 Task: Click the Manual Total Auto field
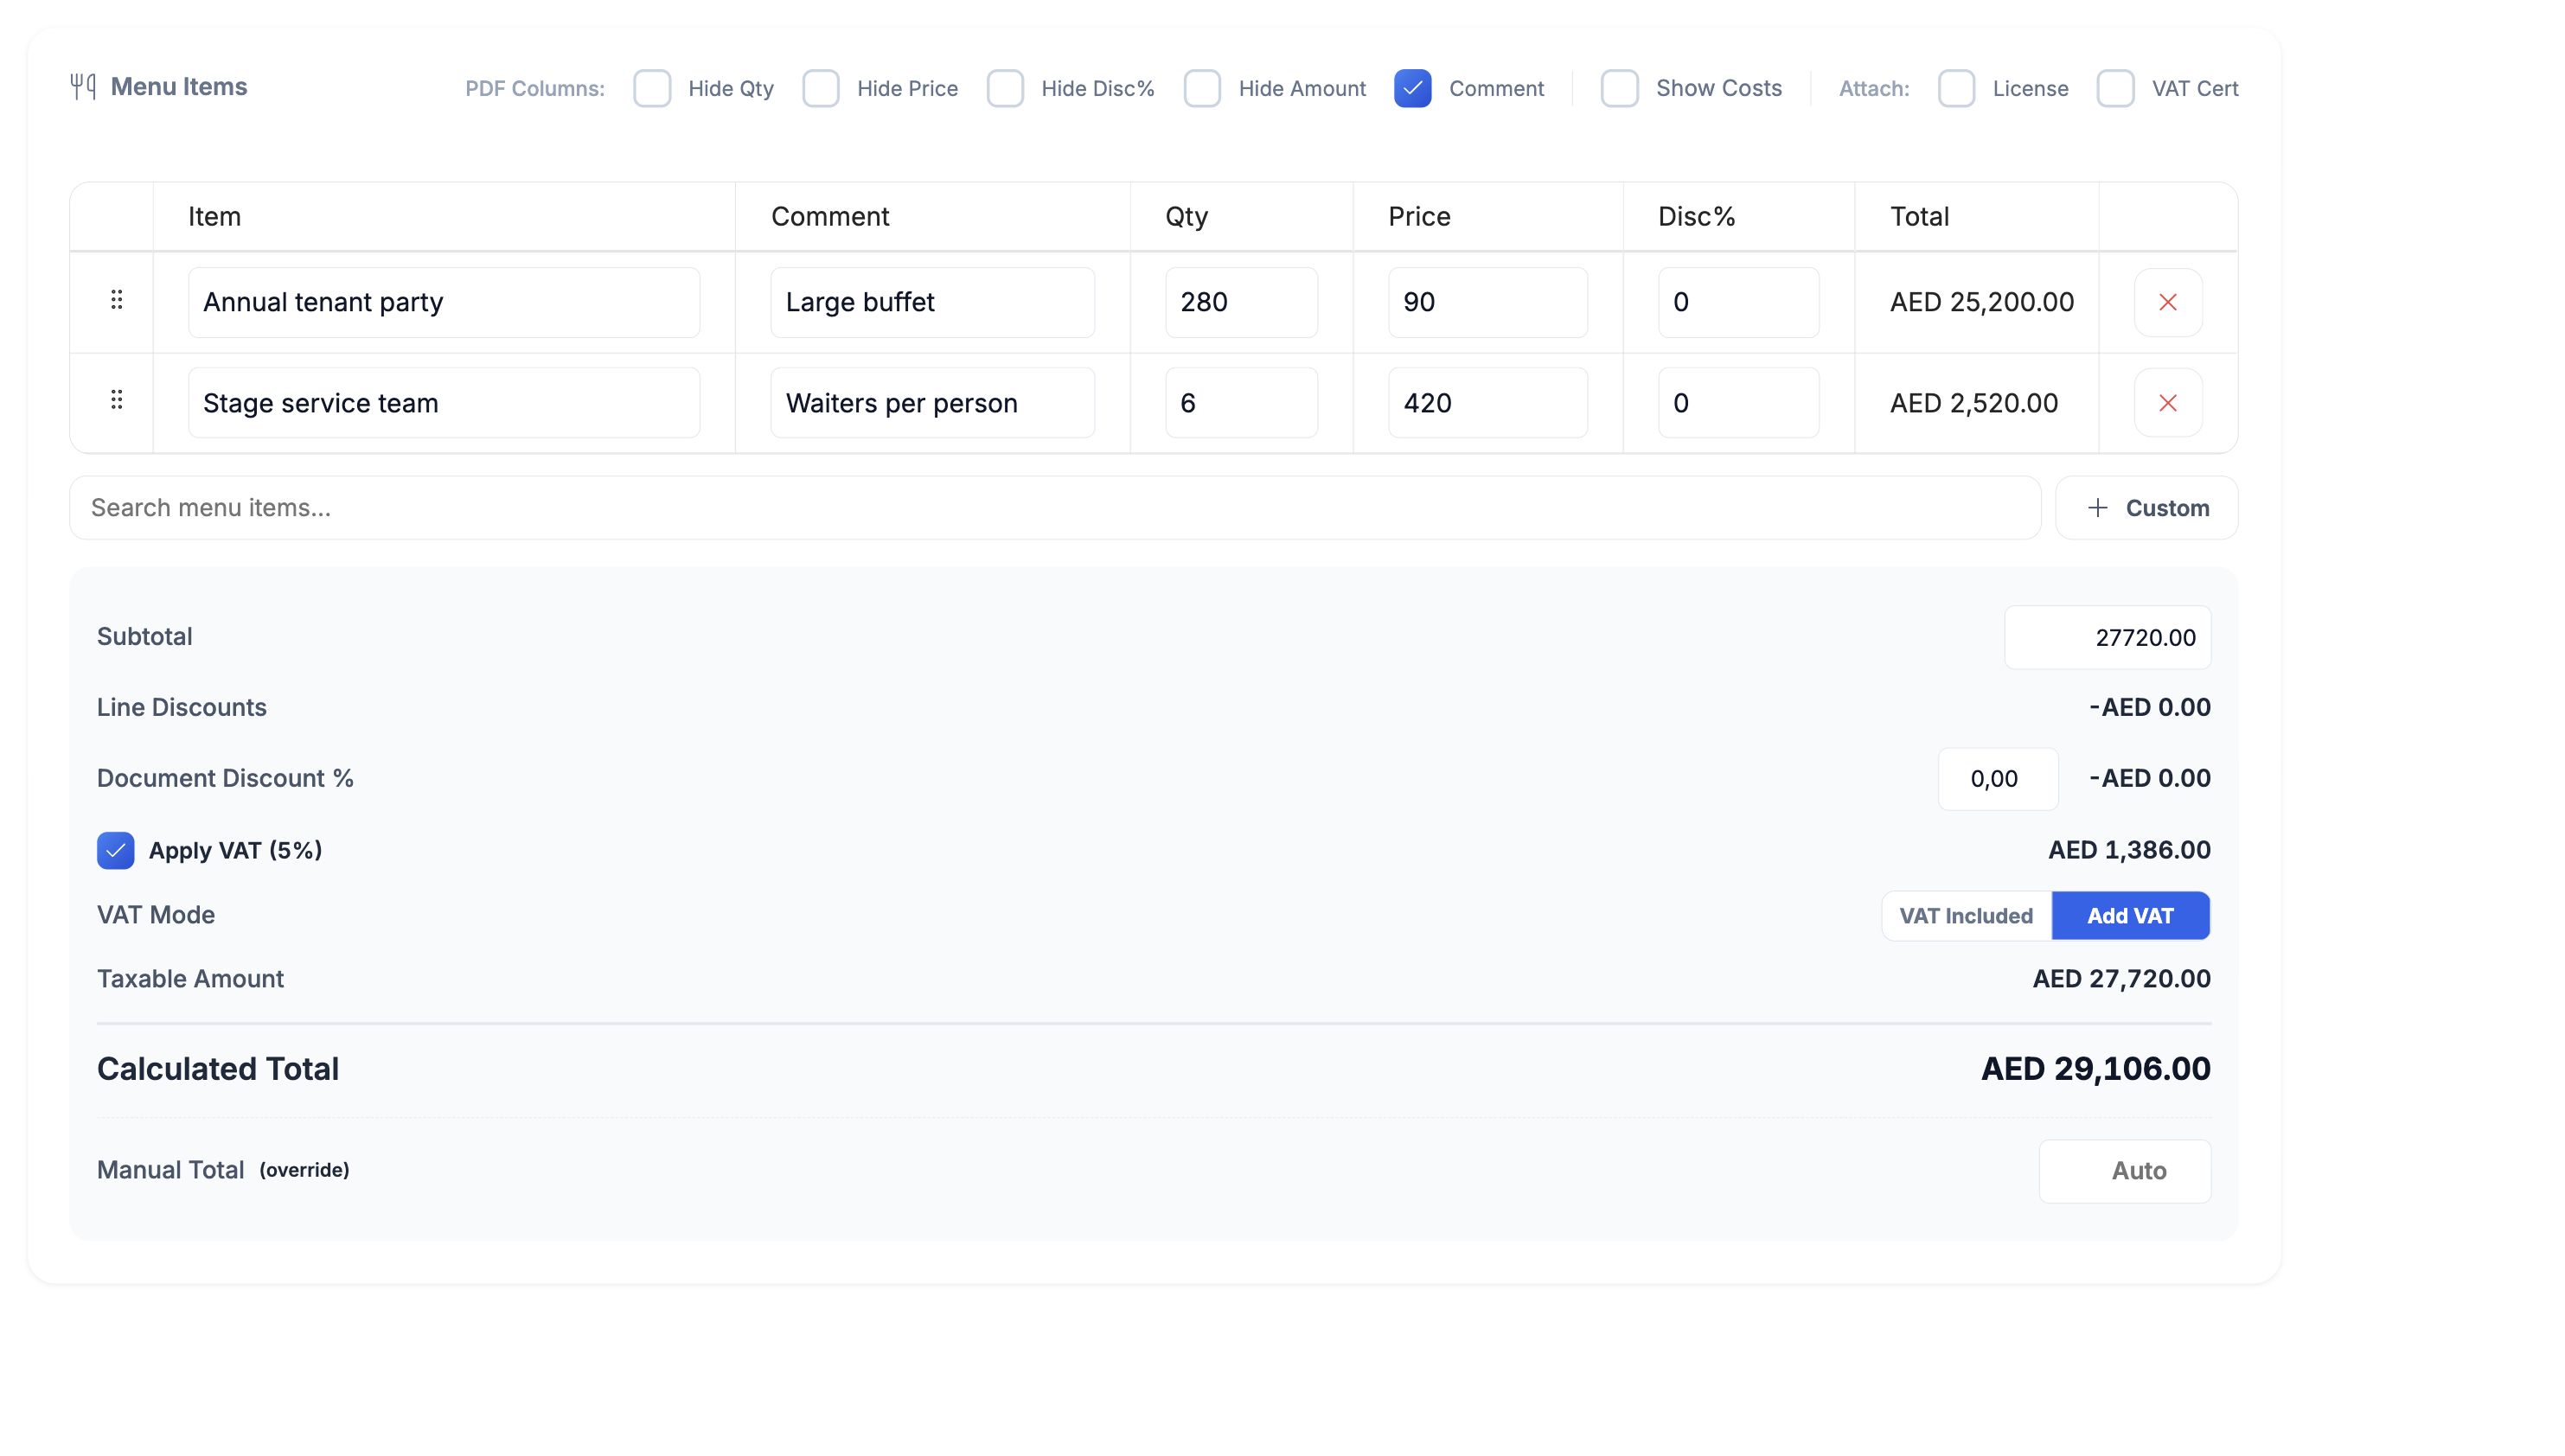[x=2124, y=1171]
